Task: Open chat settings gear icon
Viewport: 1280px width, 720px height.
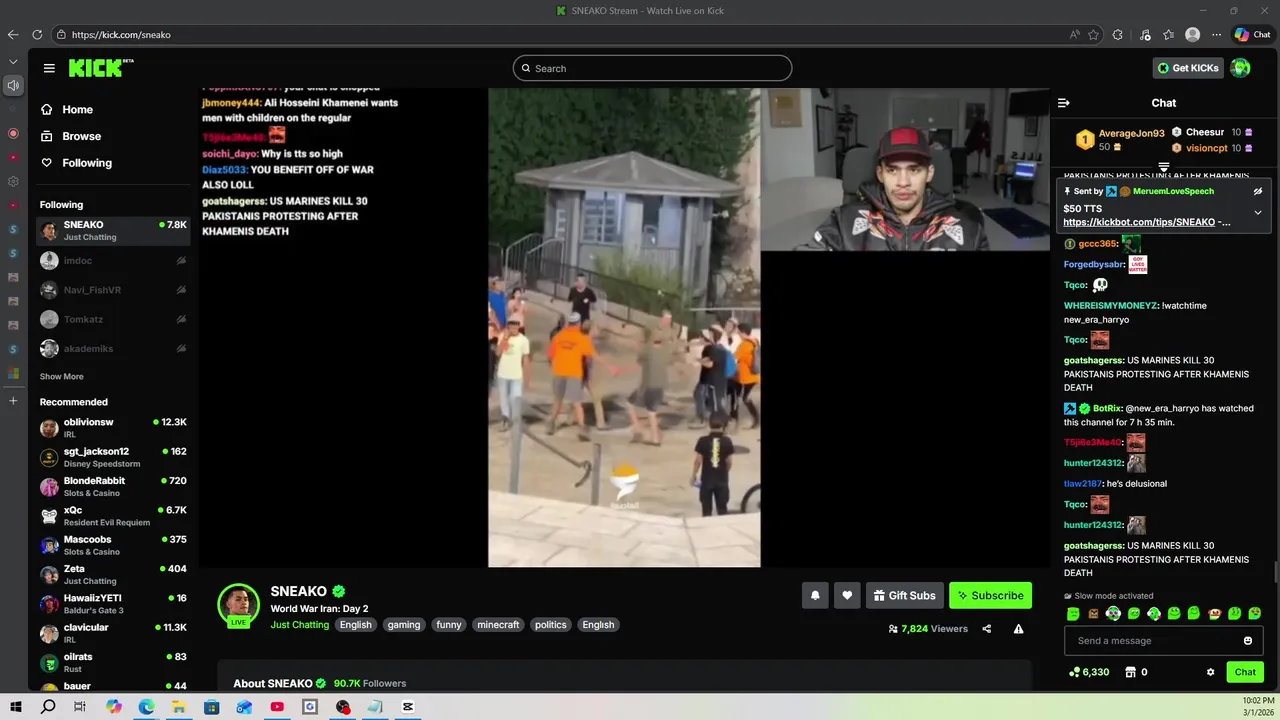Action: click(x=1211, y=673)
